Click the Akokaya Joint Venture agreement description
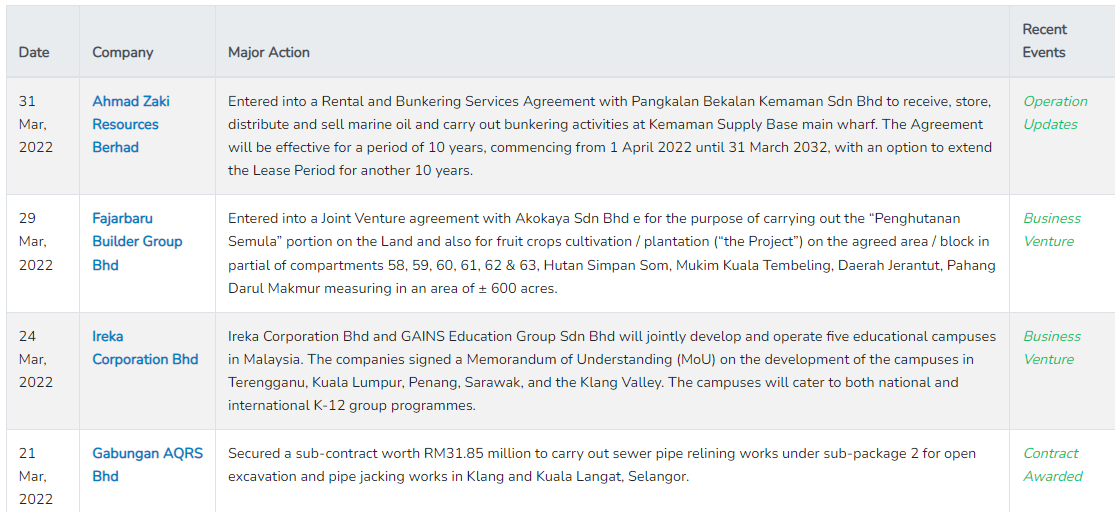This screenshot has height=512, width=1115. click(610, 253)
